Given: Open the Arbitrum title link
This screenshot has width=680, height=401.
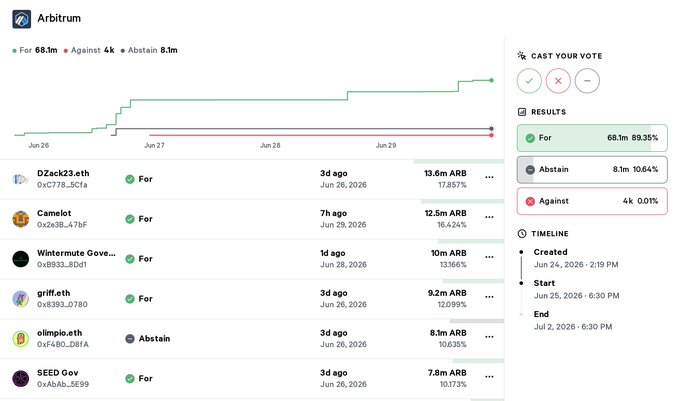Looking at the screenshot, I should coord(59,18).
